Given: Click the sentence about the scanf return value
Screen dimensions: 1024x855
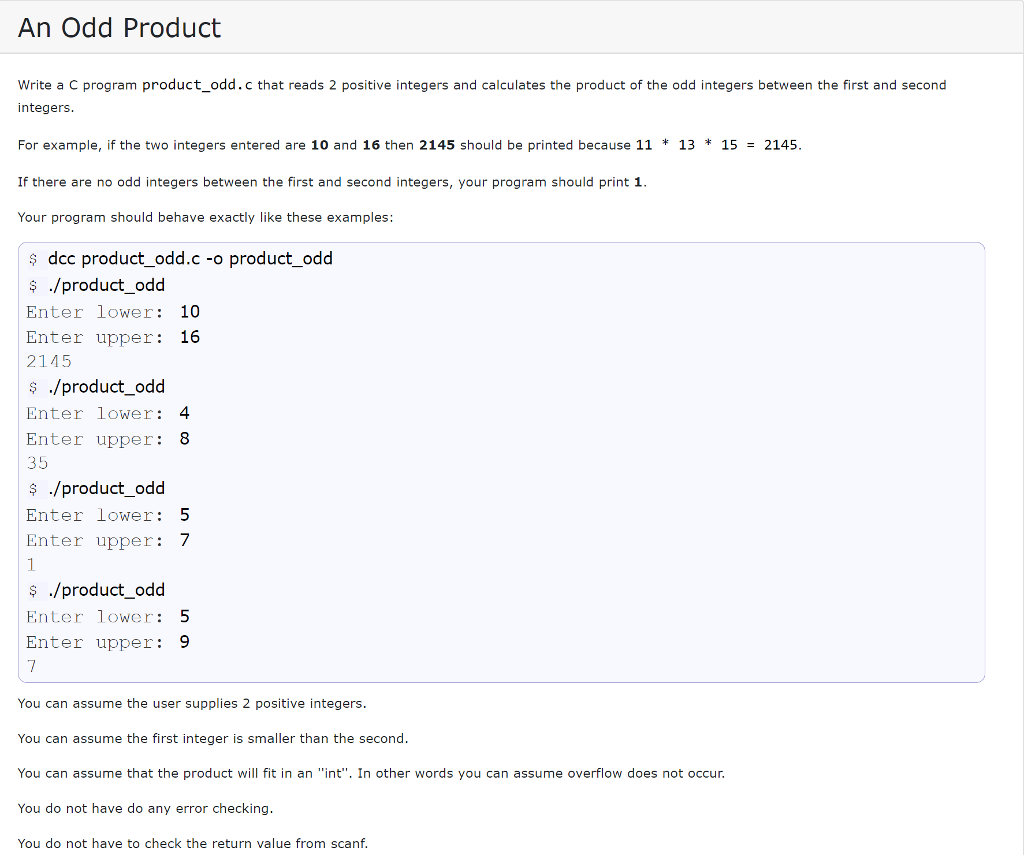Looking at the screenshot, I should pyautogui.click(x=193, y=843).
